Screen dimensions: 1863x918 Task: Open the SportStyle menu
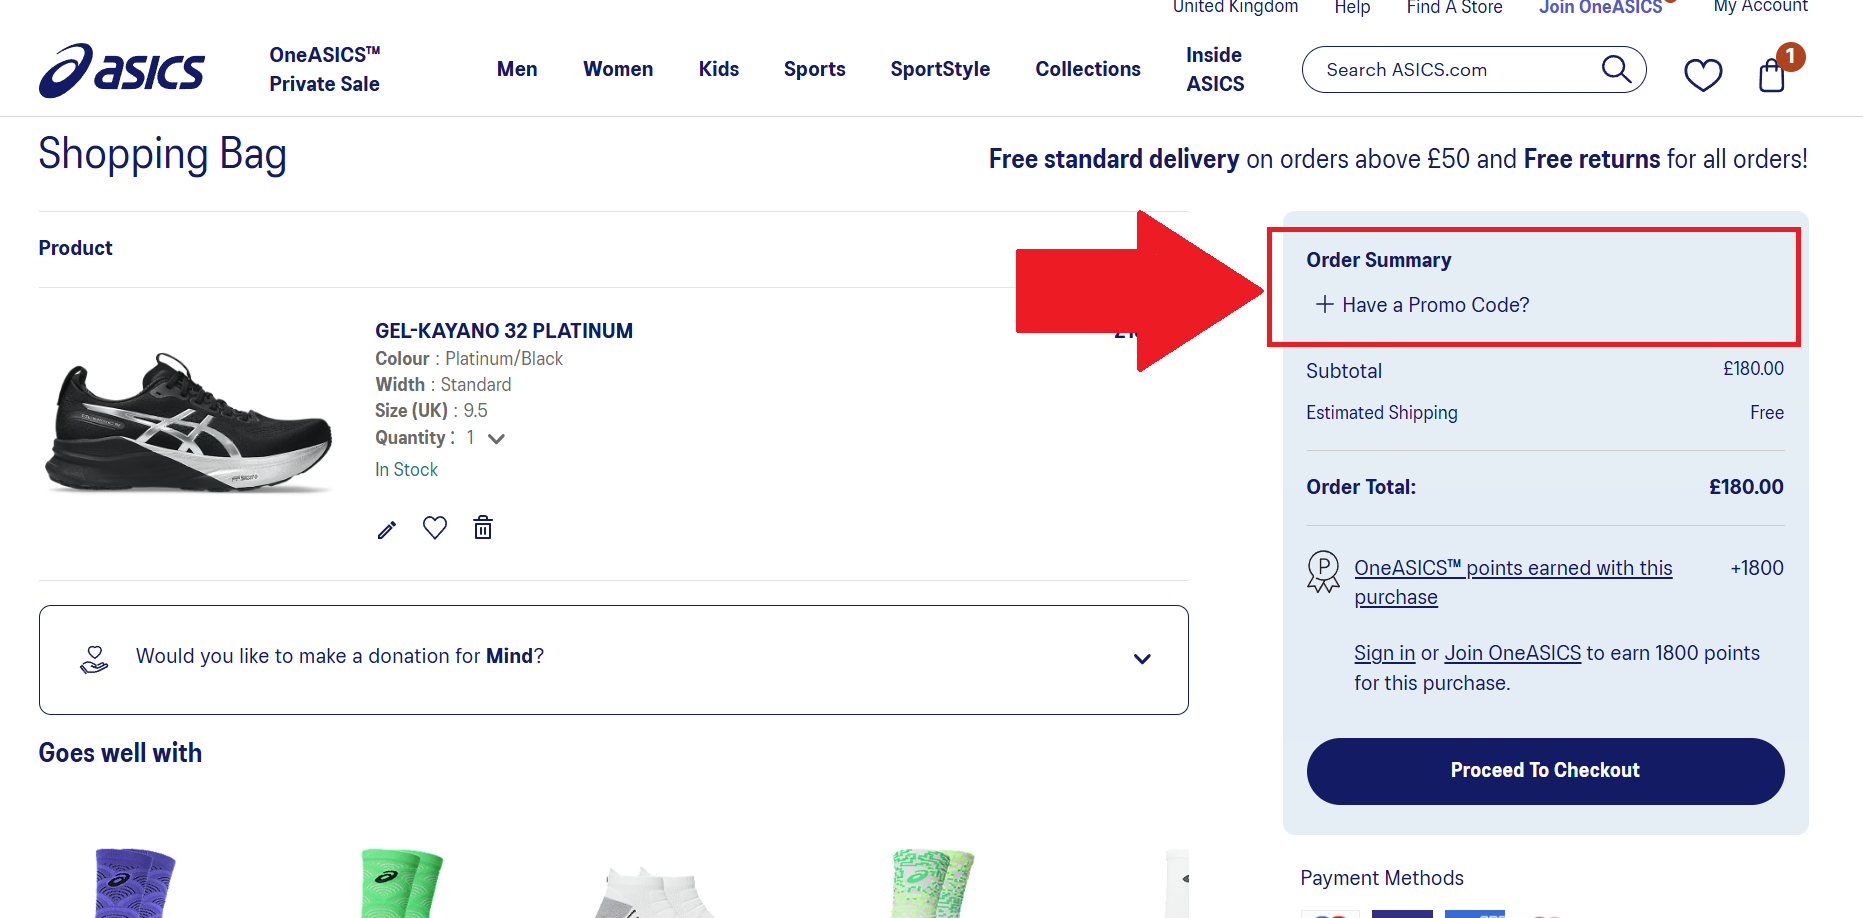(940, 69)
